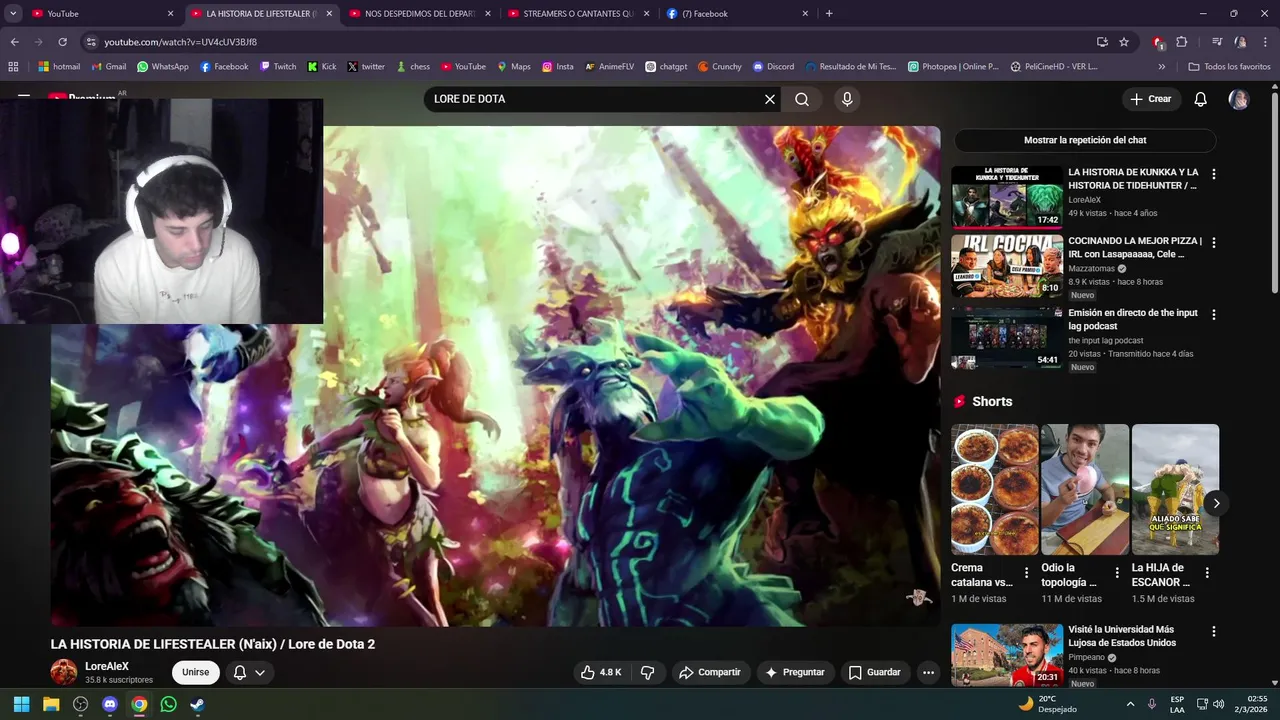Open the KUNKKA Y TIDEHUNTER video thumbnail
The width and height of the screenshot is (1280, 720).
point(1007,197)
